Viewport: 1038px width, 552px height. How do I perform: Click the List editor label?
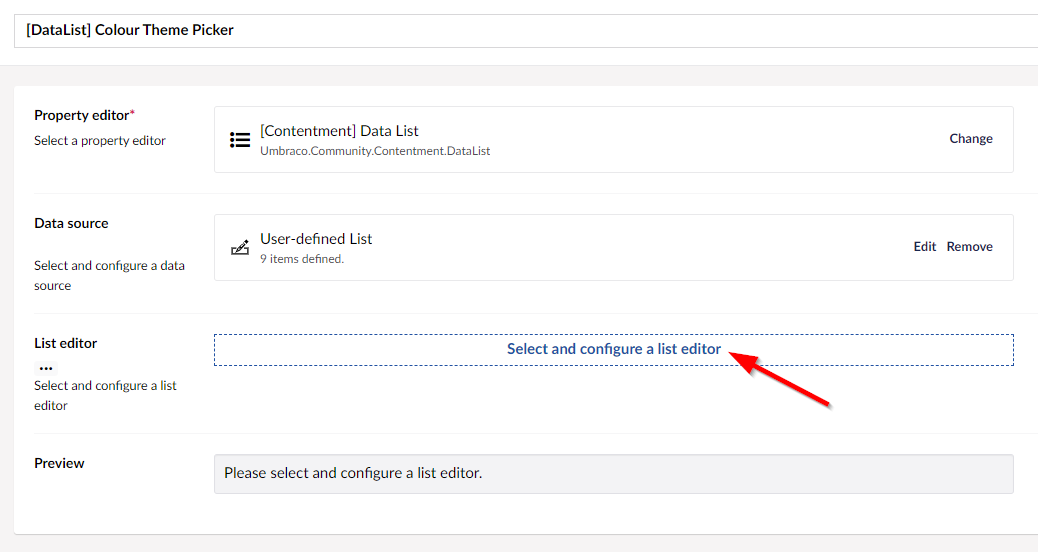(66, 343)
